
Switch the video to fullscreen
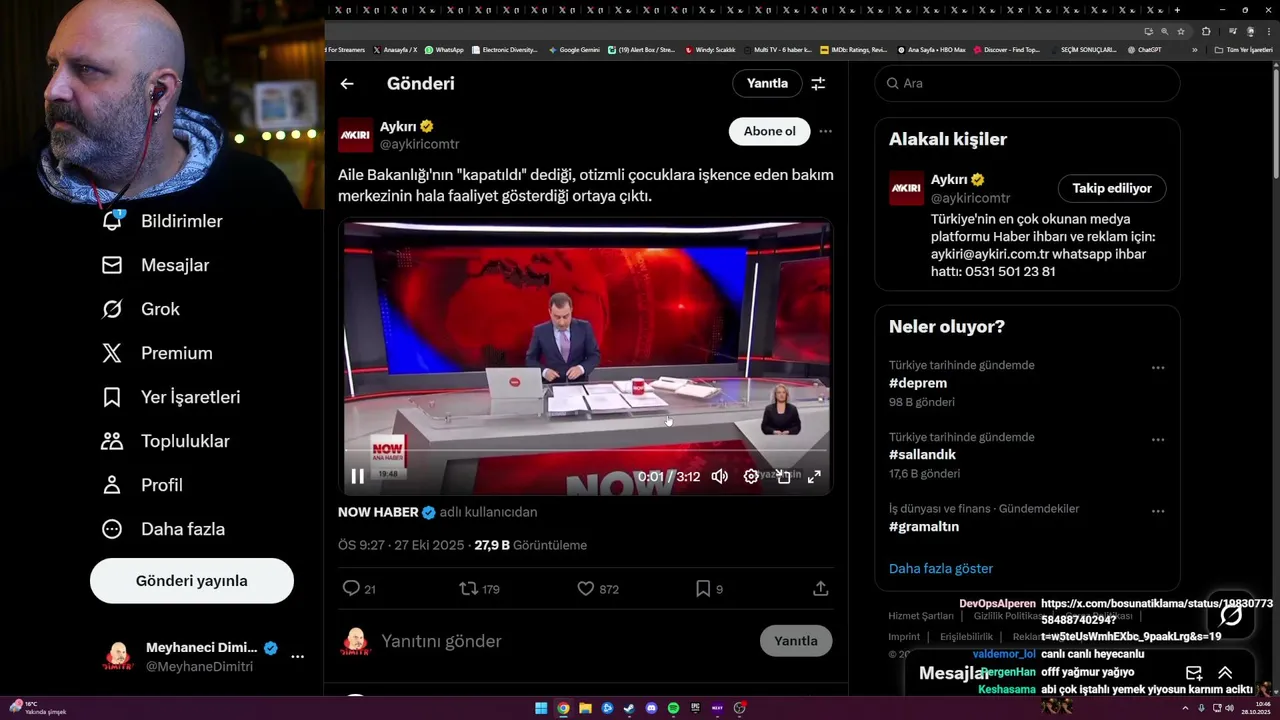[x=814, y=476]
